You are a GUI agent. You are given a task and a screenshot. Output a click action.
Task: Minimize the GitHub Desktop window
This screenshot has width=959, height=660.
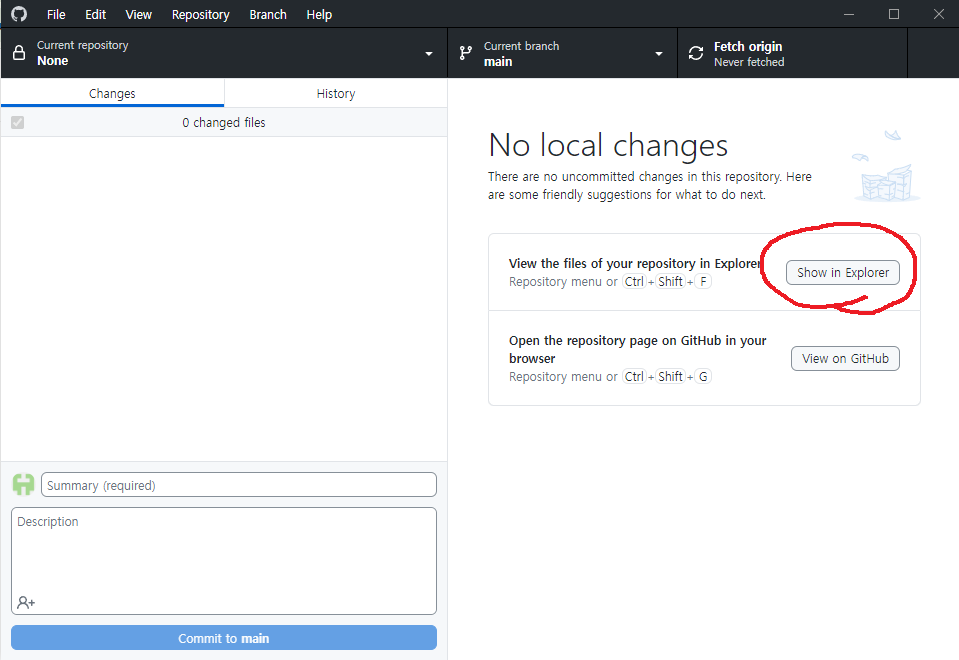click(x=849, y=14)
